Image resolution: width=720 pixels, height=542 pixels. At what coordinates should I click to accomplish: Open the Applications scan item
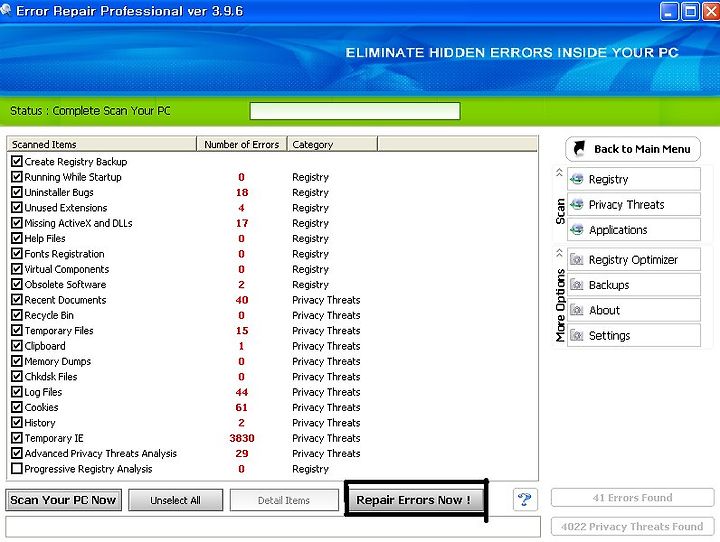(x=634, y=229)
